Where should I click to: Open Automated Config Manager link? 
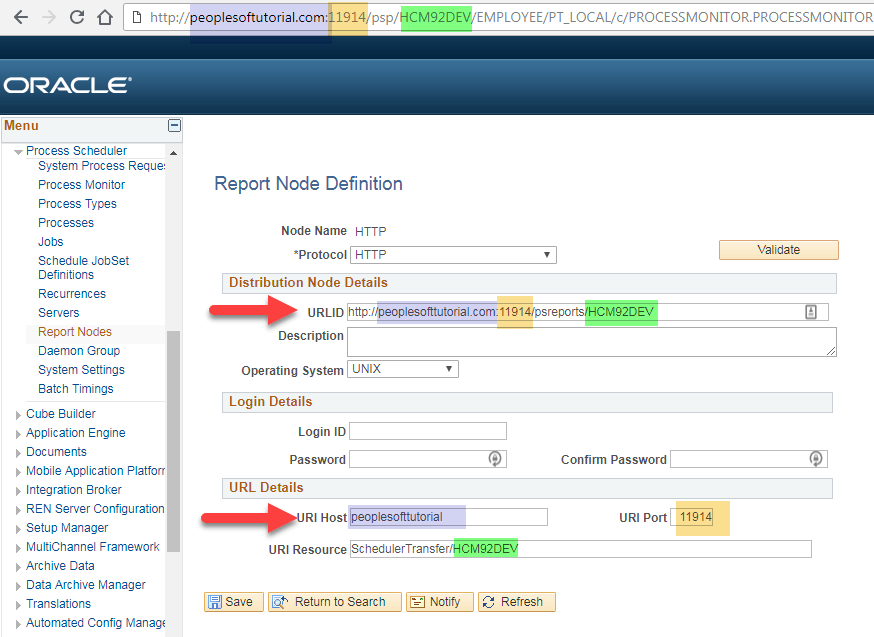[x=95, y=623]
